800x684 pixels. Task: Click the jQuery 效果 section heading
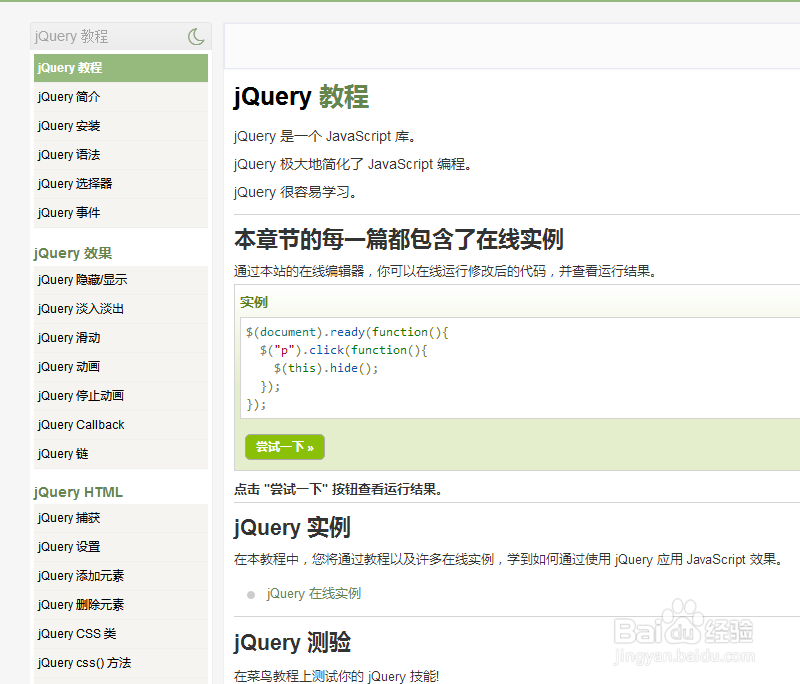pyautogui.click(x=73, y=254)
